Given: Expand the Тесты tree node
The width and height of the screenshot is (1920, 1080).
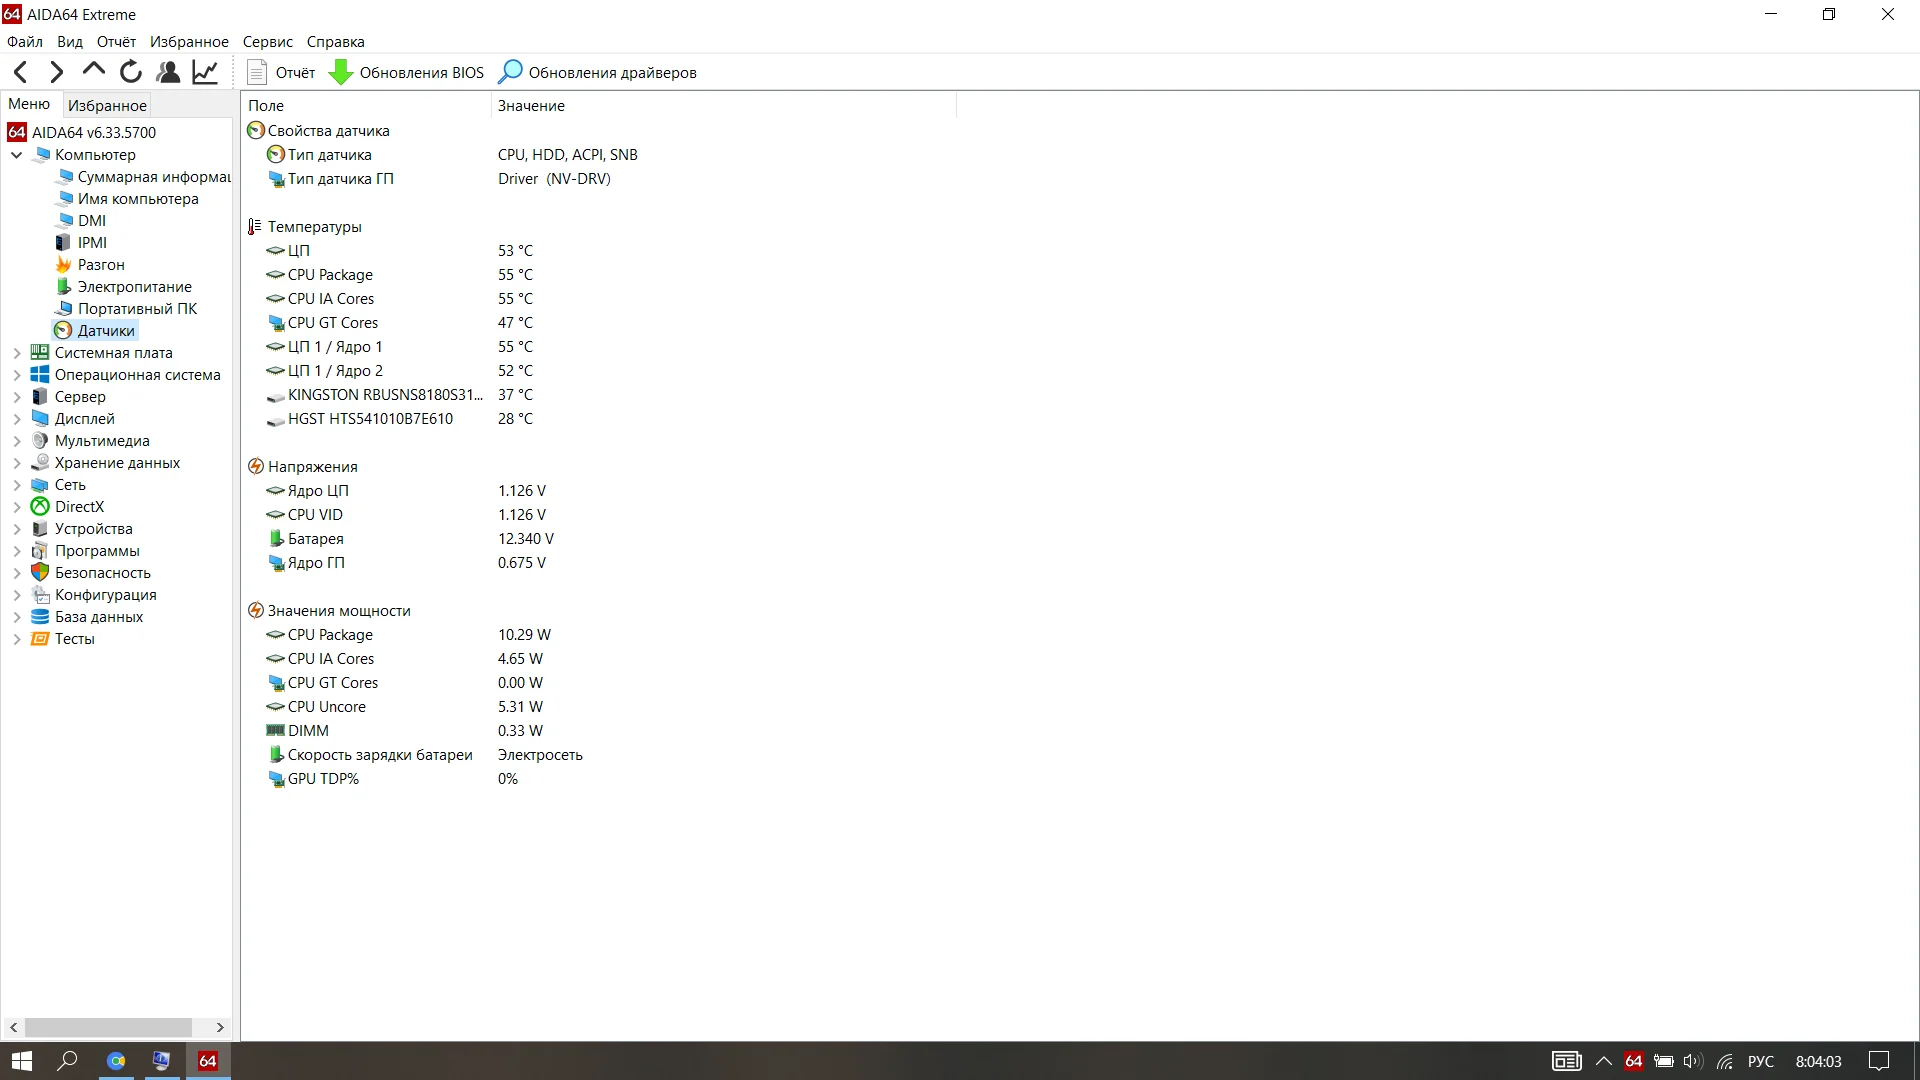Looking at the screenshot, I should coord(17,639).
